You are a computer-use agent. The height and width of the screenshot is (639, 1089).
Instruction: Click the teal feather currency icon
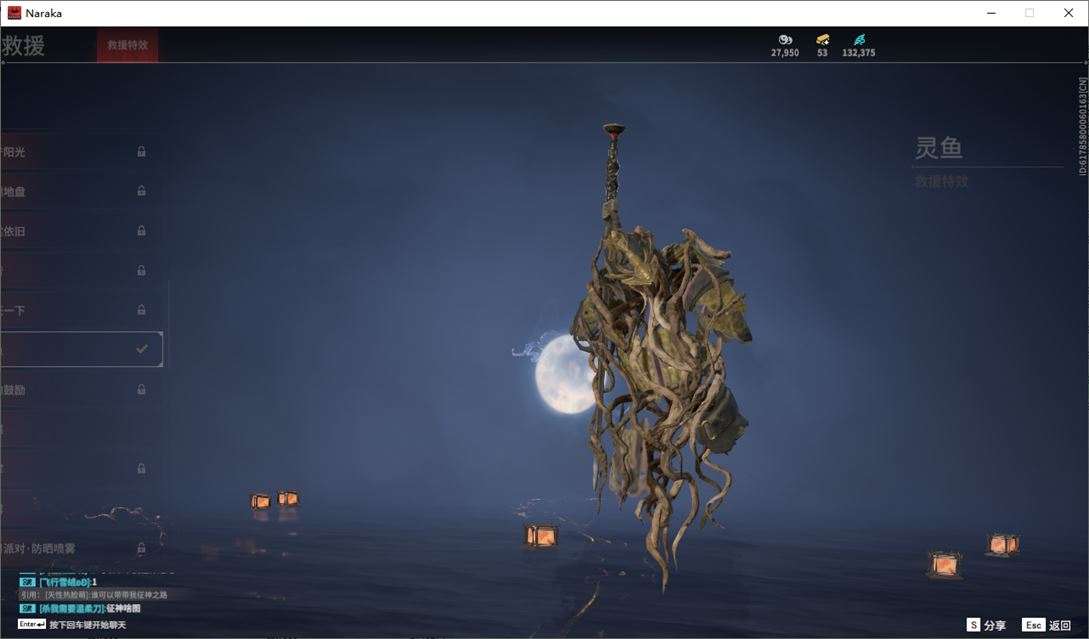(859, 40)
